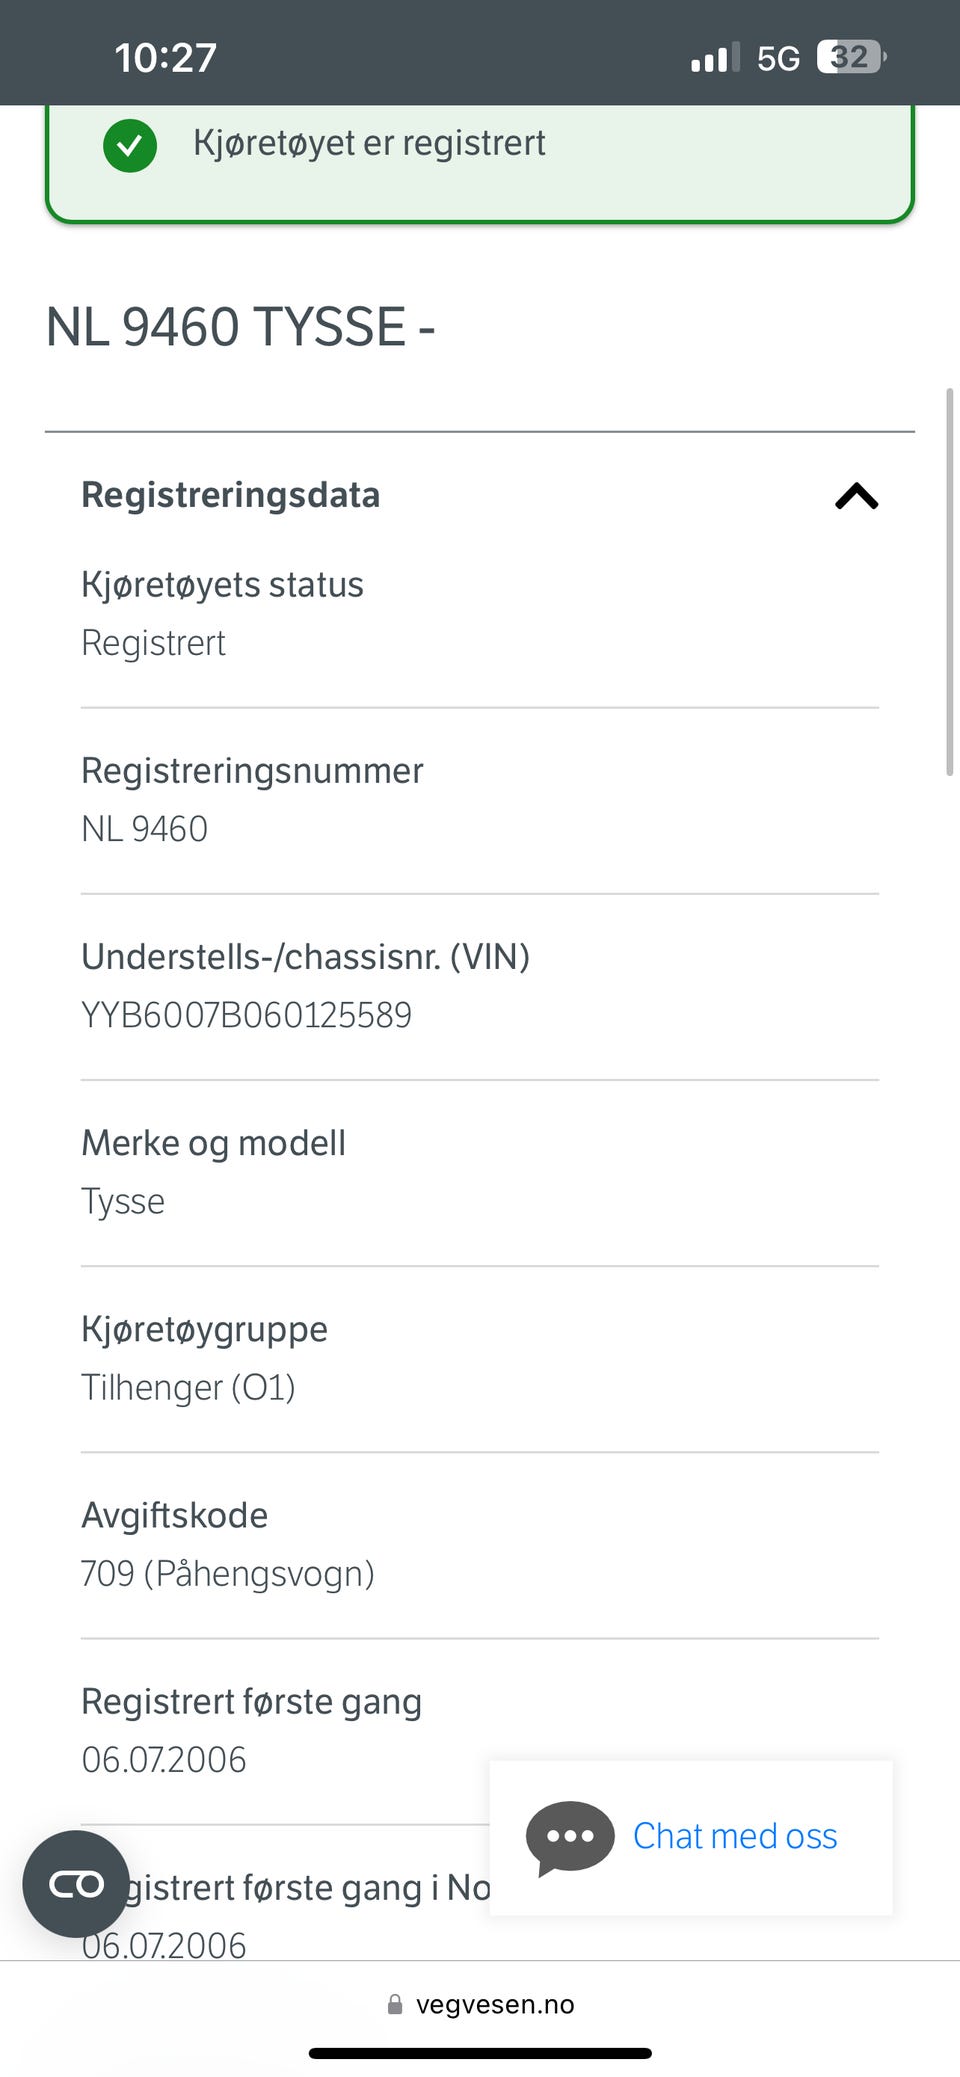Tap the cellular signal bars icon
The height and width of the screenshot is (2077, 960).
715,58
